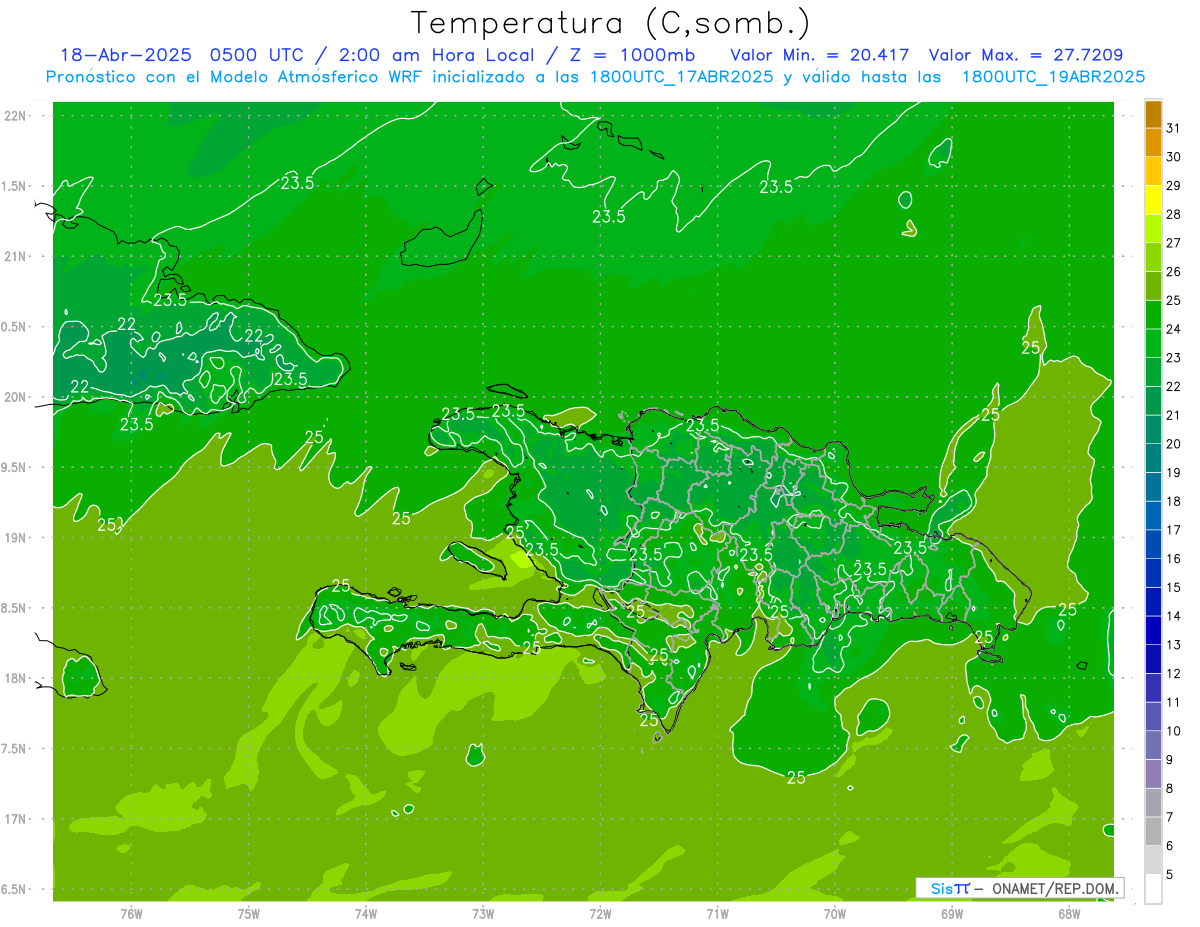Click the '20N' latitude axis label
Viewport: 1200px width, 927px height.
[16, 397]
